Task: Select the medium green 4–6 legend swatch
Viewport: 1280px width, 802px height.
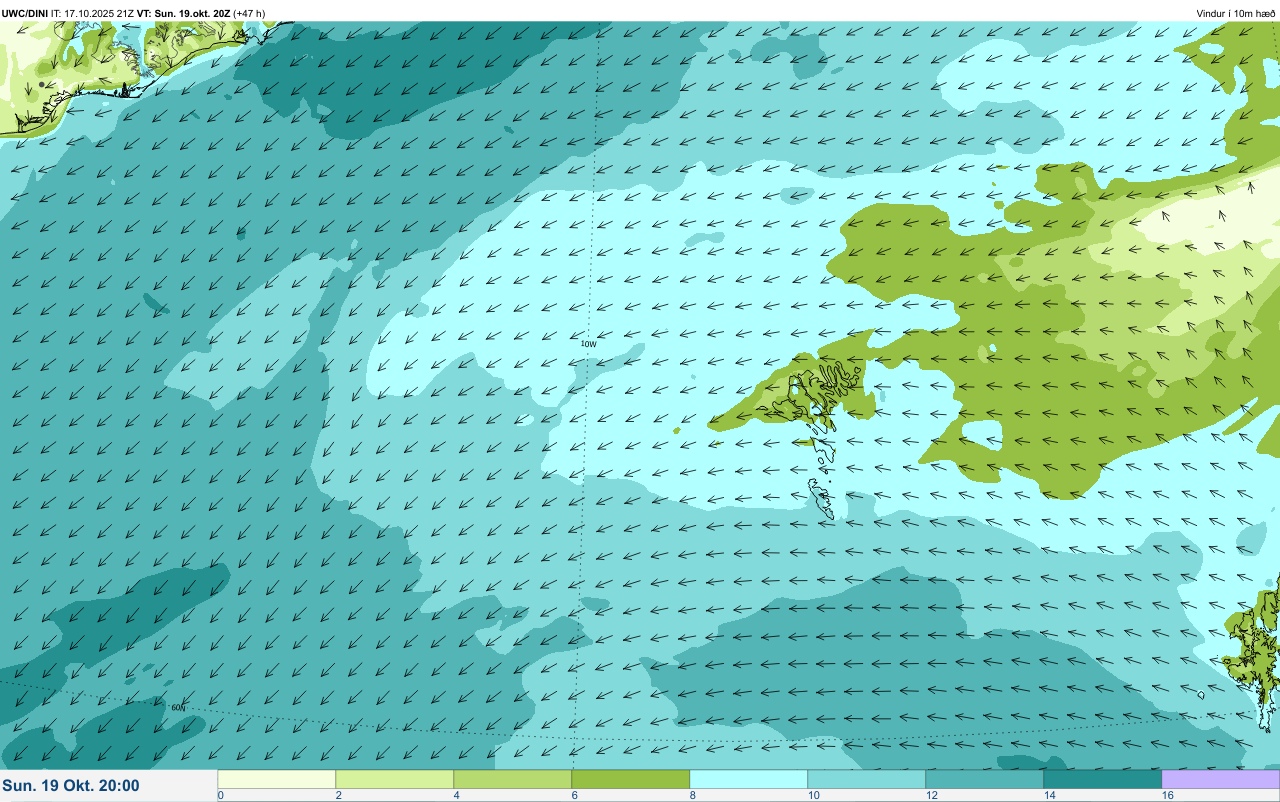Action: 513,779
